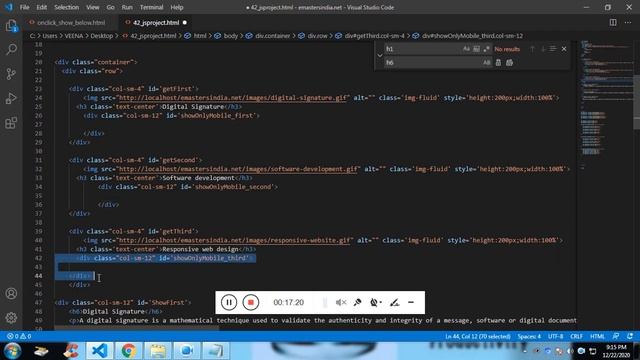Expand html breadcrumb segment
The height and width of the screenshot is (360, 640).
196,36
